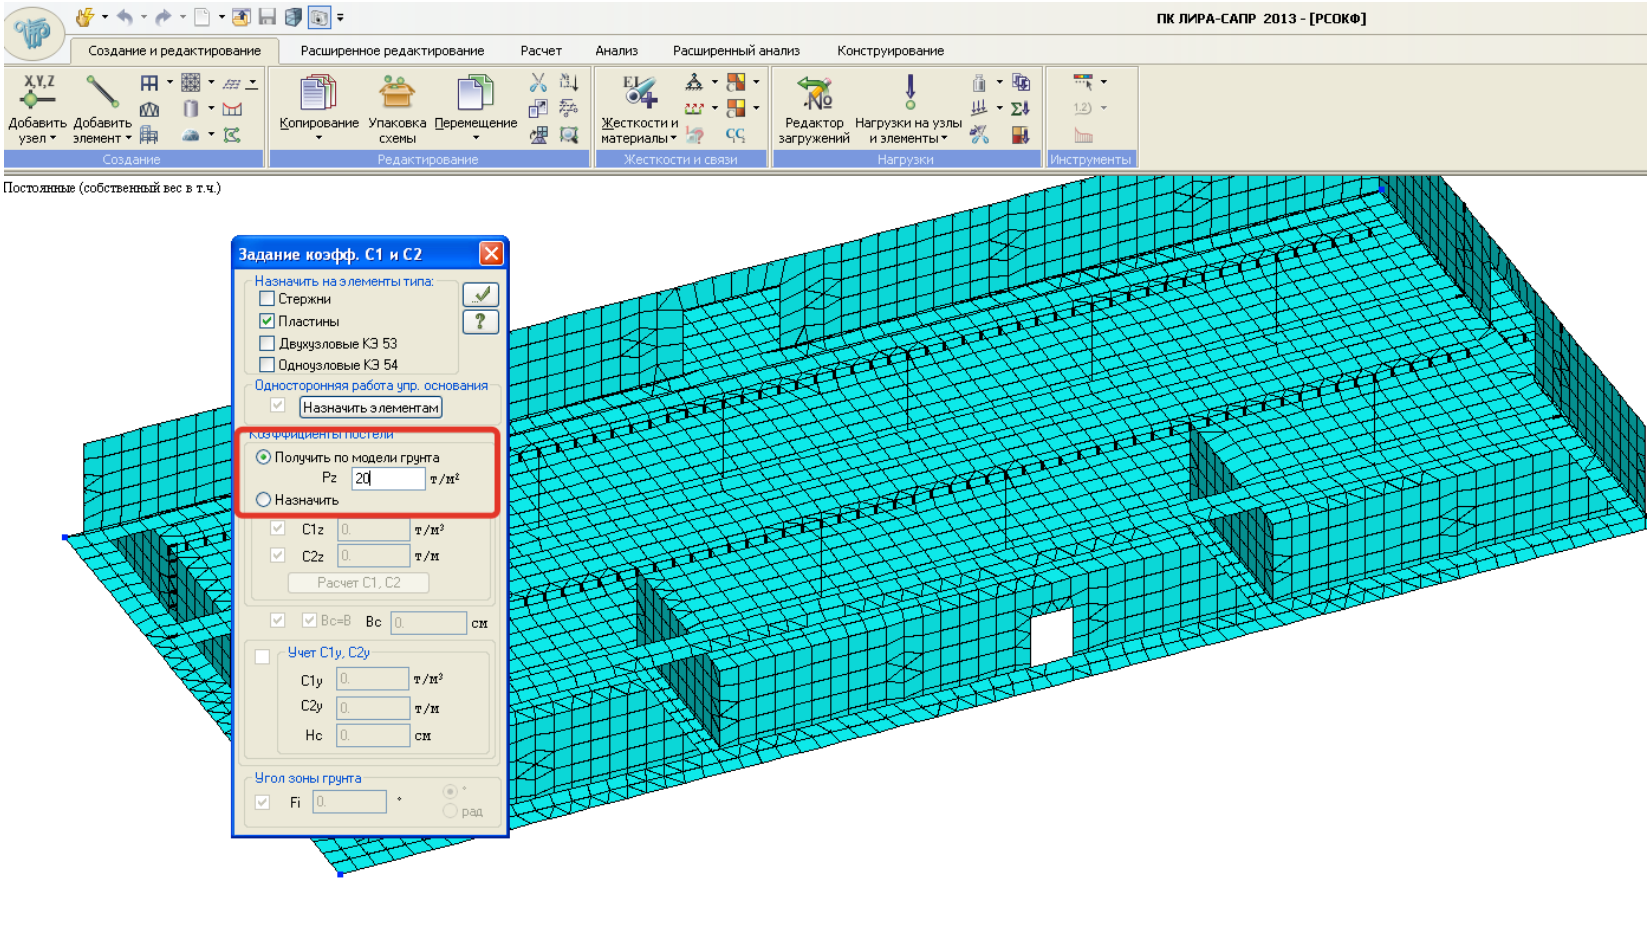1650x946 pixels.
Task: Open Stiffness and materials (Жесткости и материалы)
Action: [x=639, y=93]
